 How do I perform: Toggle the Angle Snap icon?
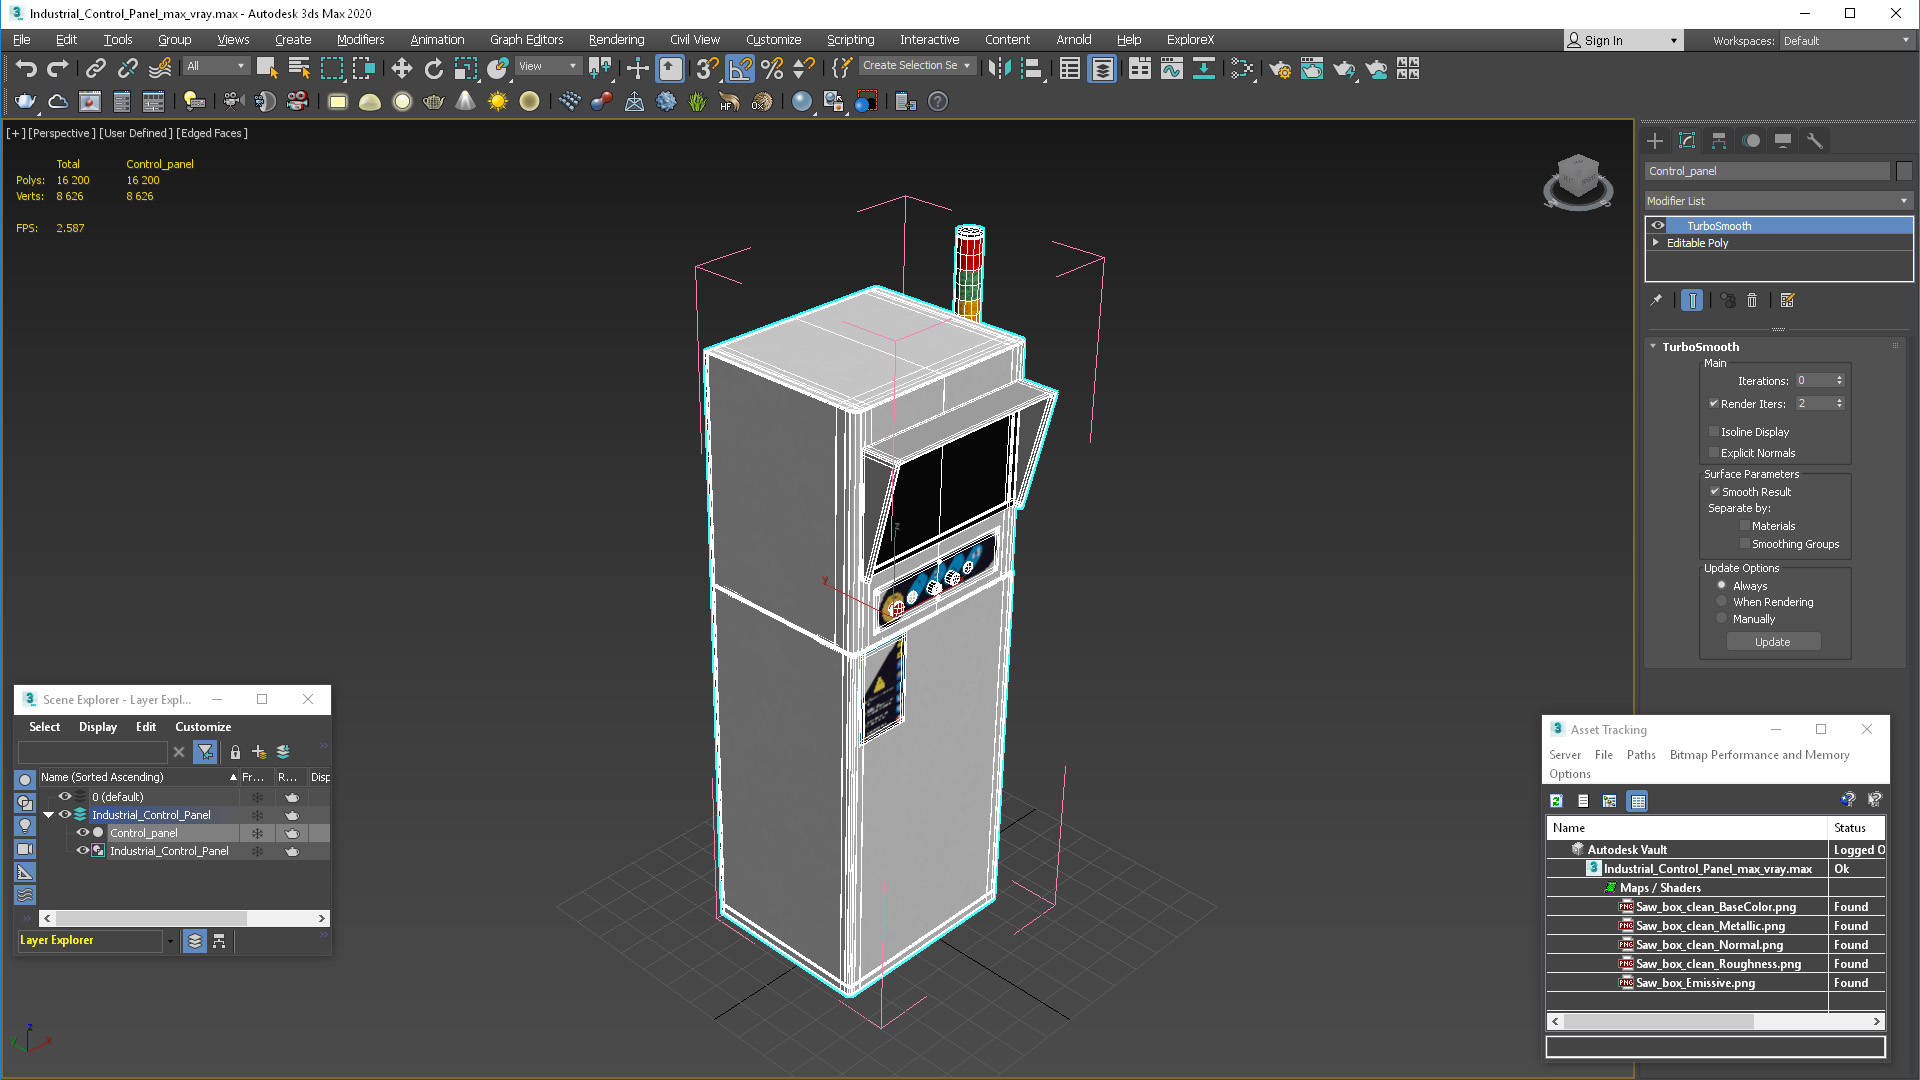coord(739,68)
